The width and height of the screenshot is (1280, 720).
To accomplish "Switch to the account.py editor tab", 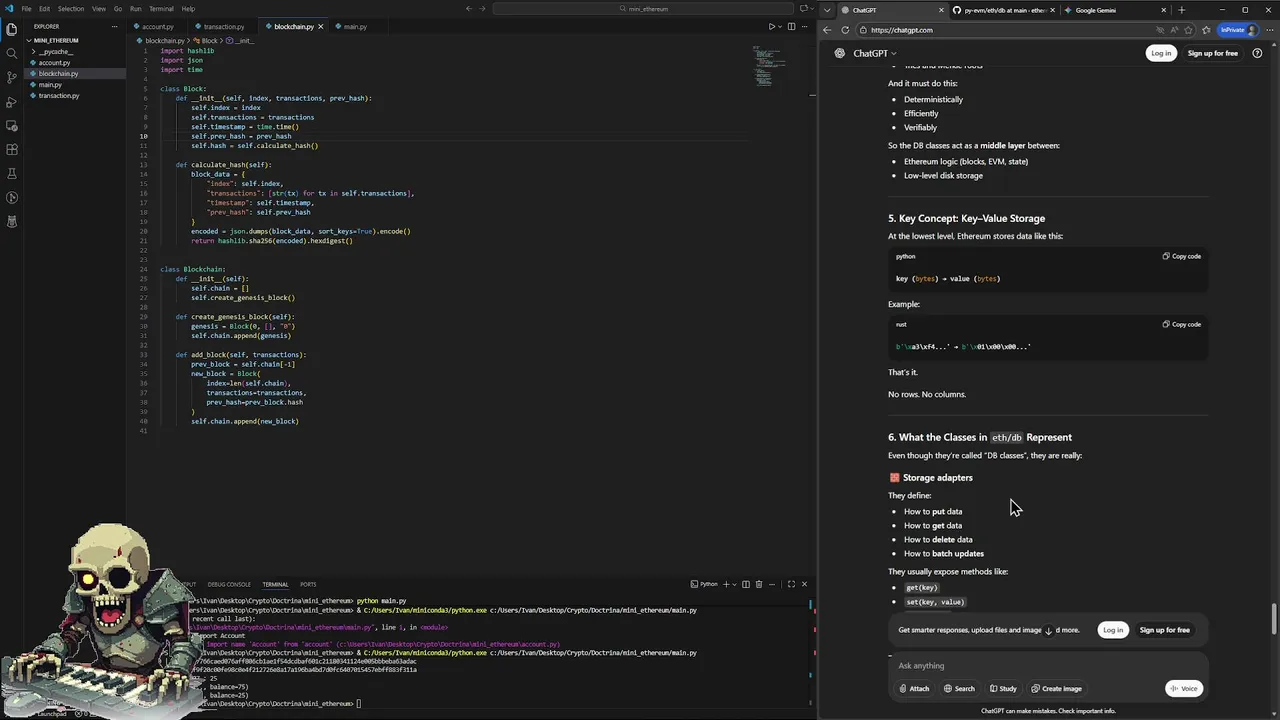I will tap(157, 26).
